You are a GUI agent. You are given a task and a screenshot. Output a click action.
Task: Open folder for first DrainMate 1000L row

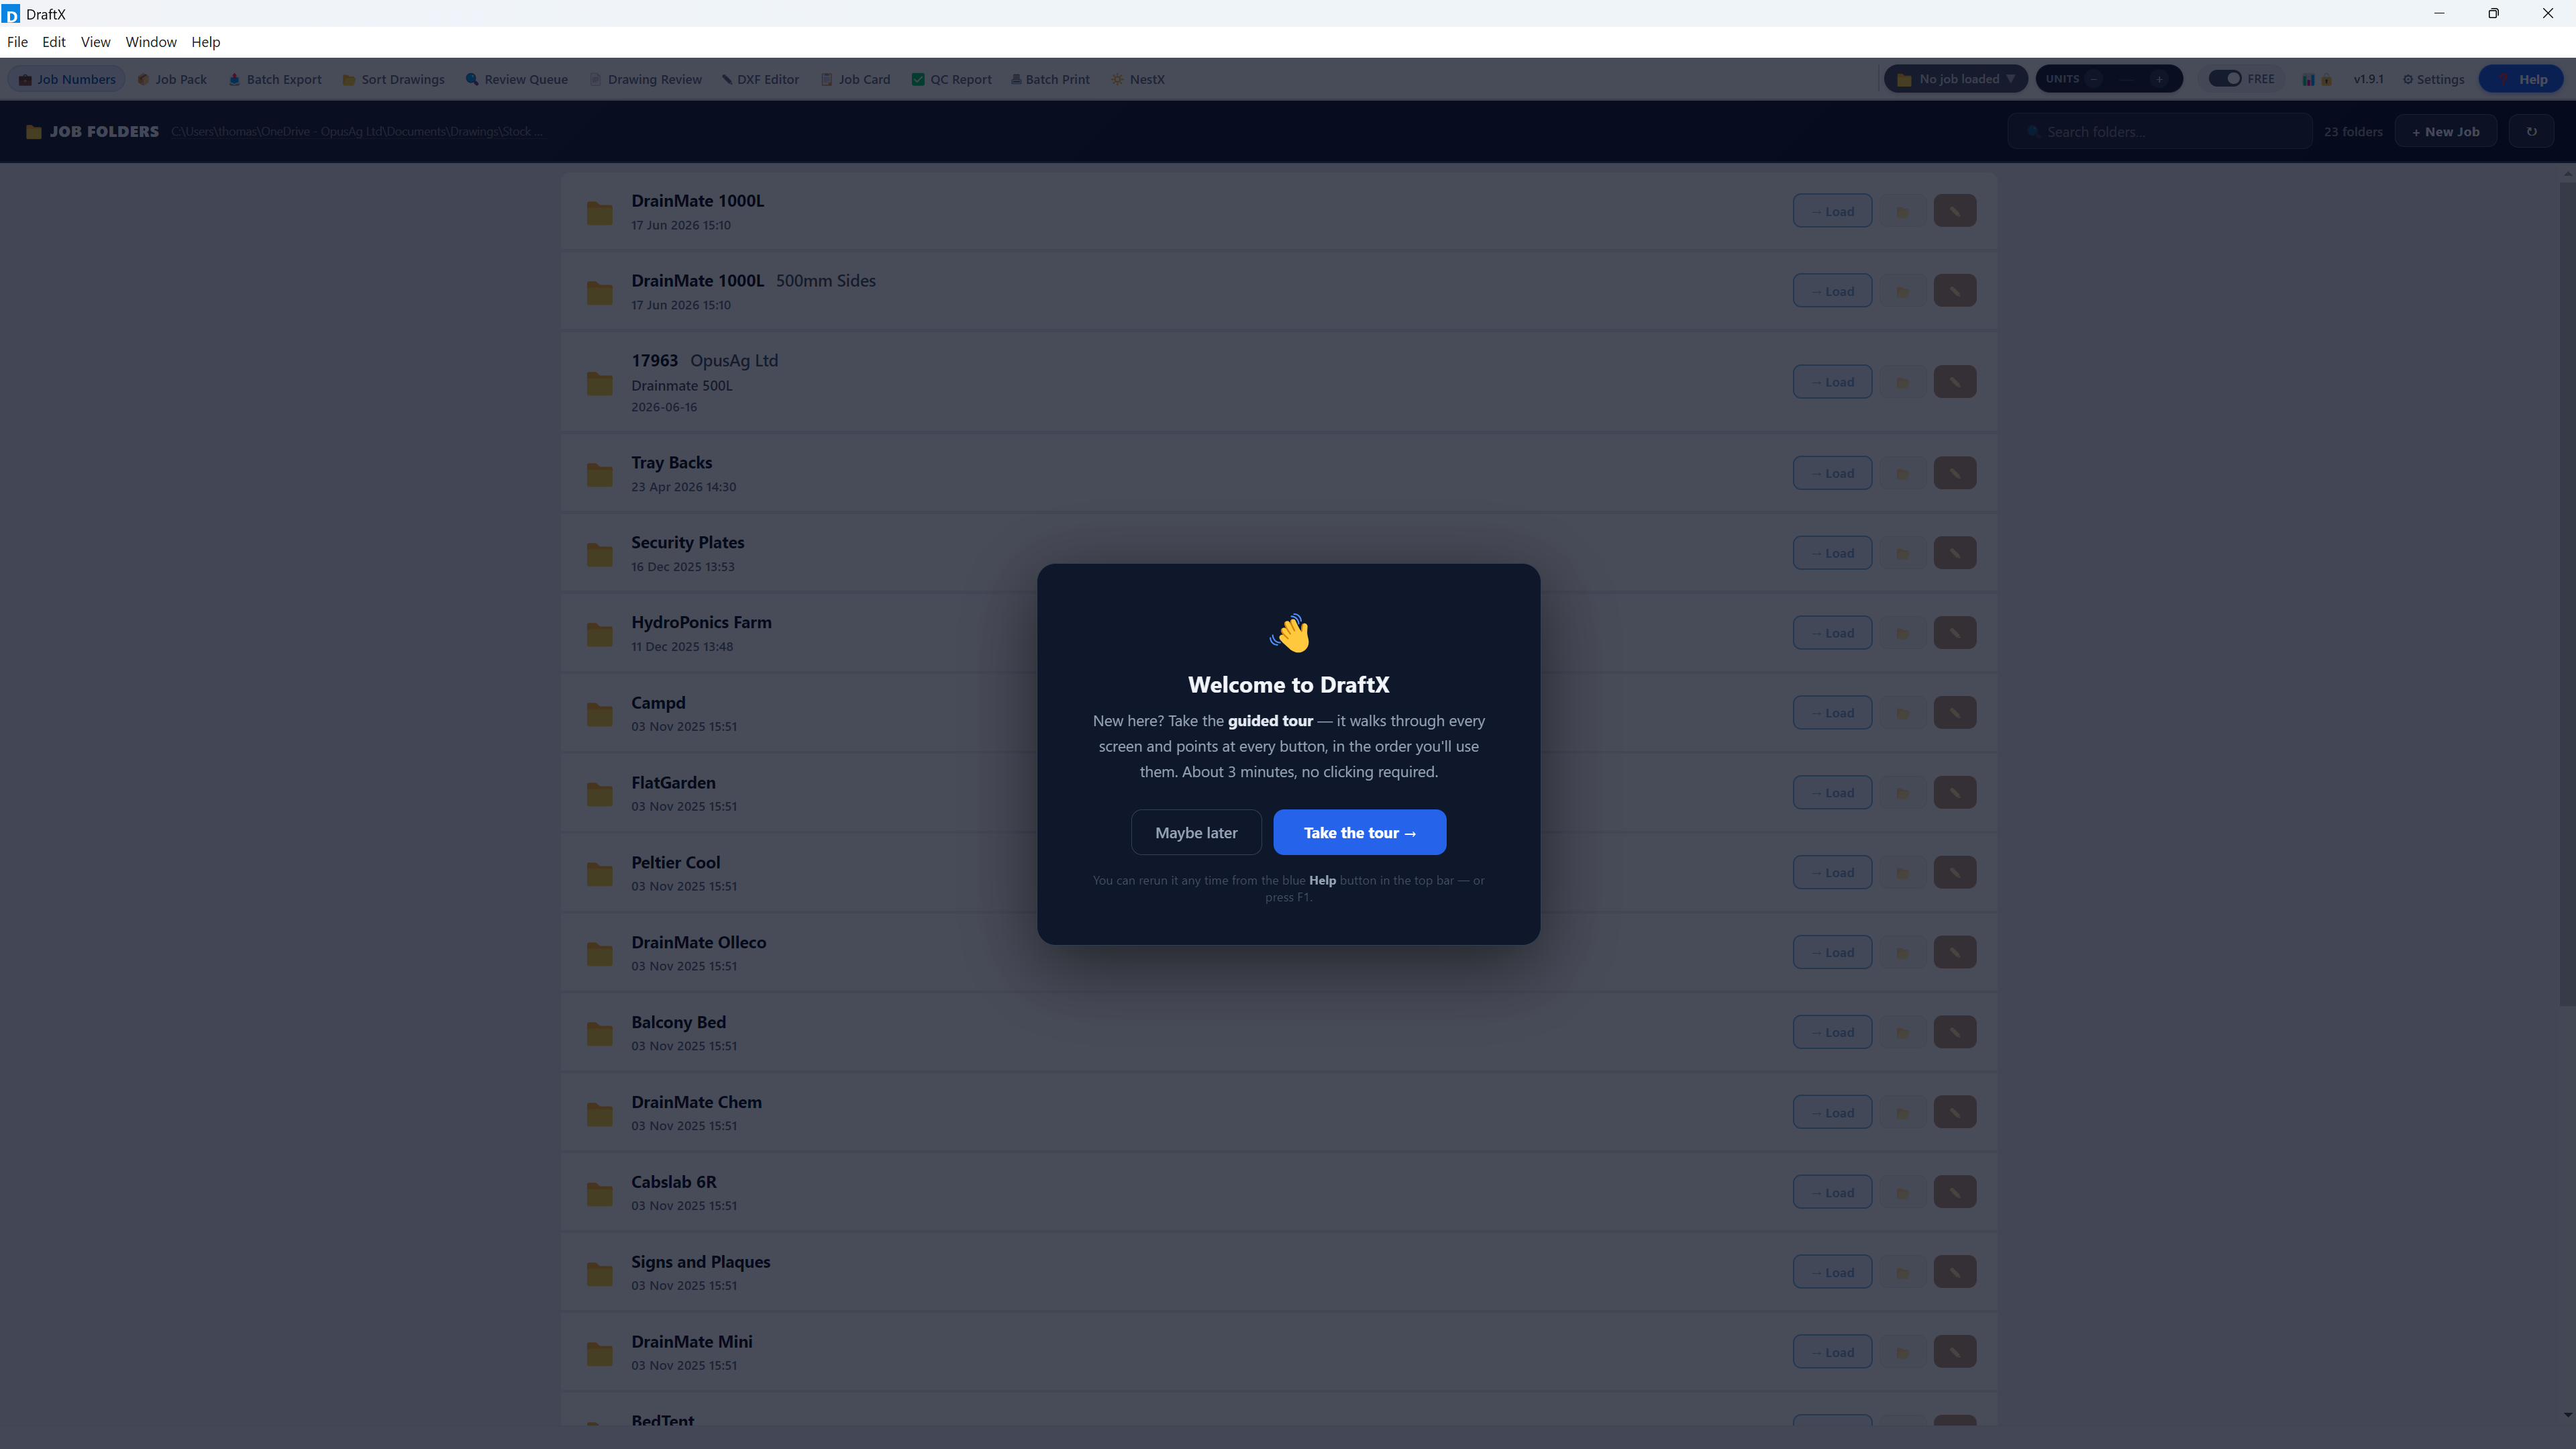coord(1903,211)
